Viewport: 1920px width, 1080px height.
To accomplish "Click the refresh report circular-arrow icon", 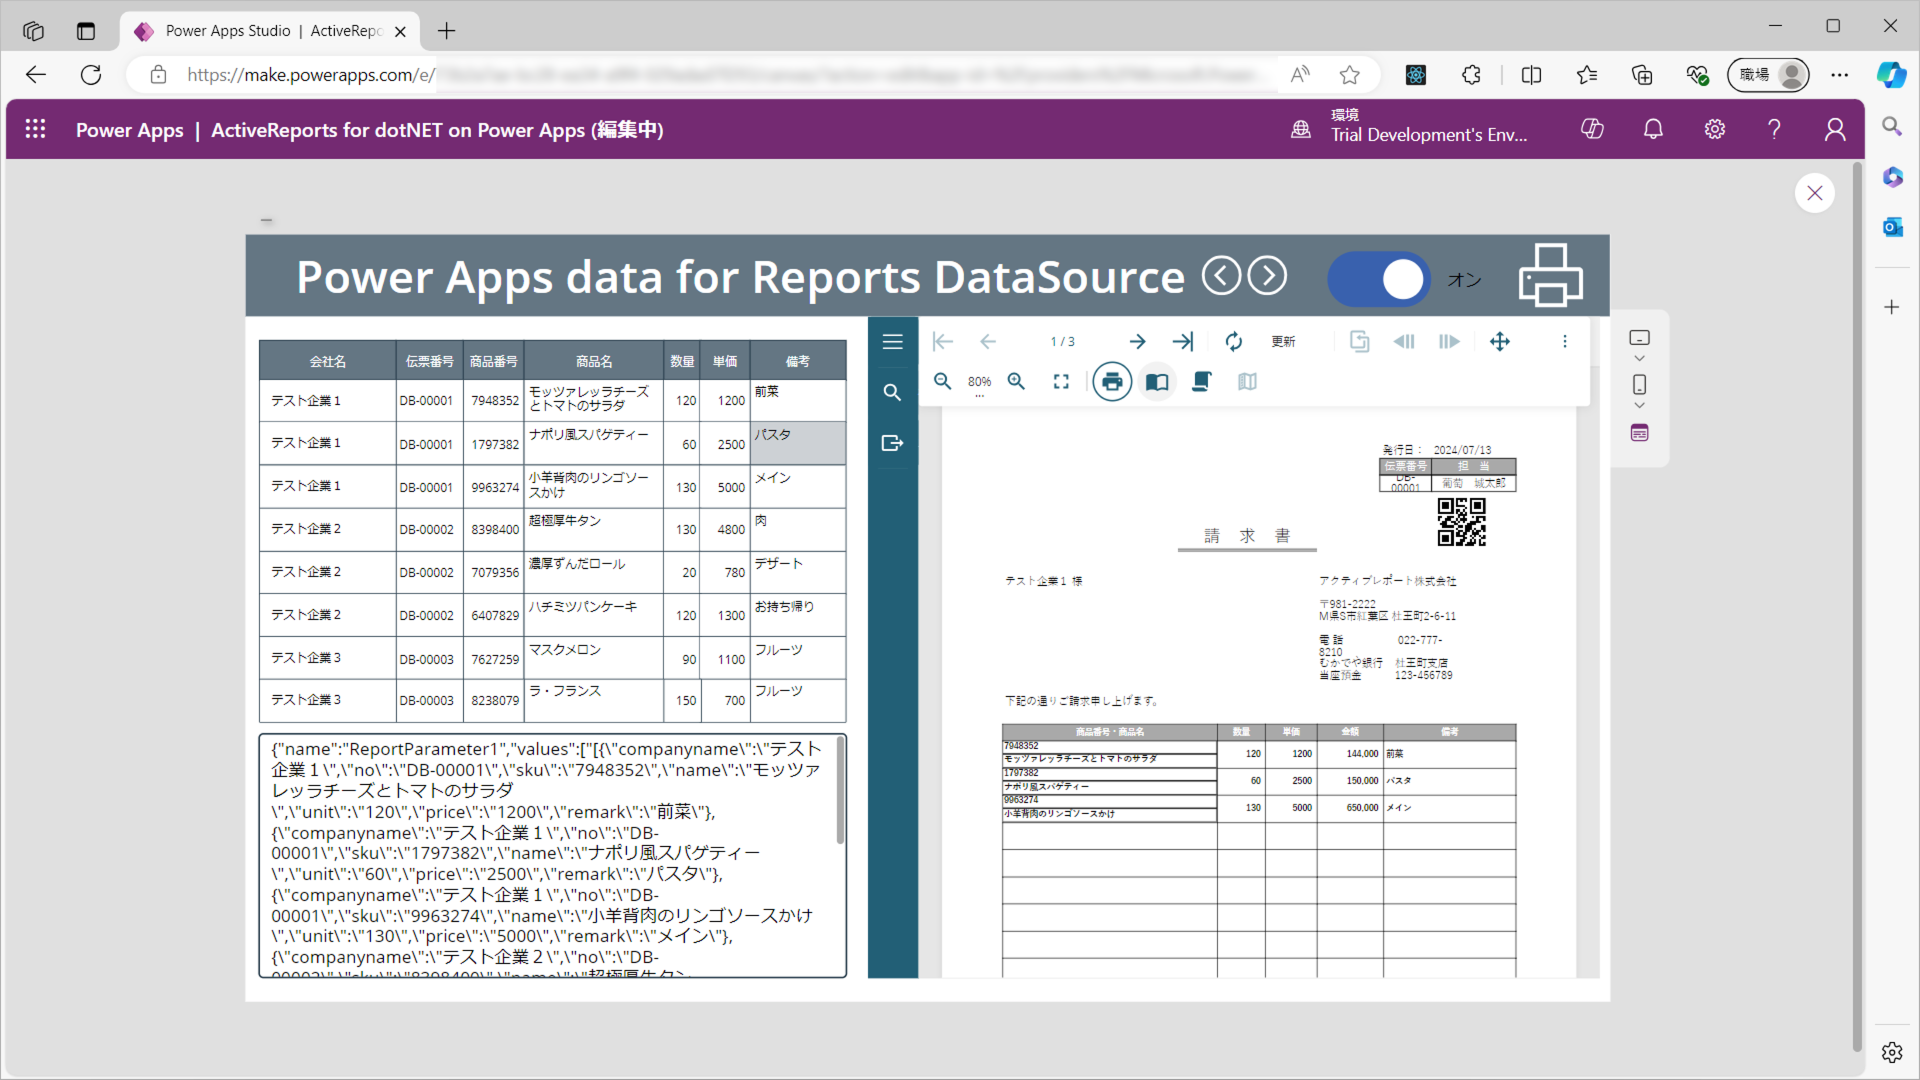I will [1234, 342].
